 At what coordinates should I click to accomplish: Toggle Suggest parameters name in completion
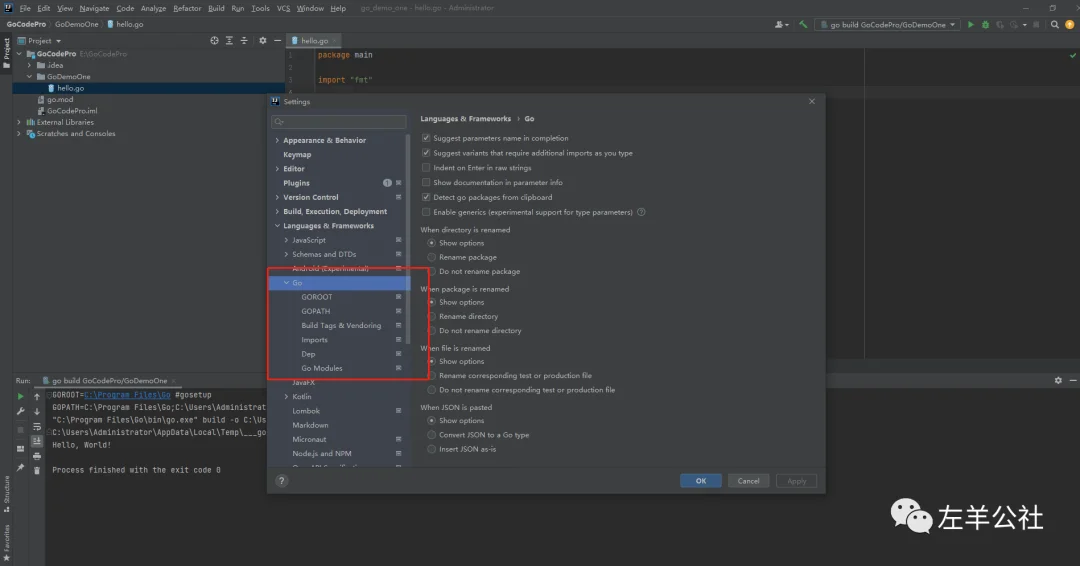coord(426,138)
